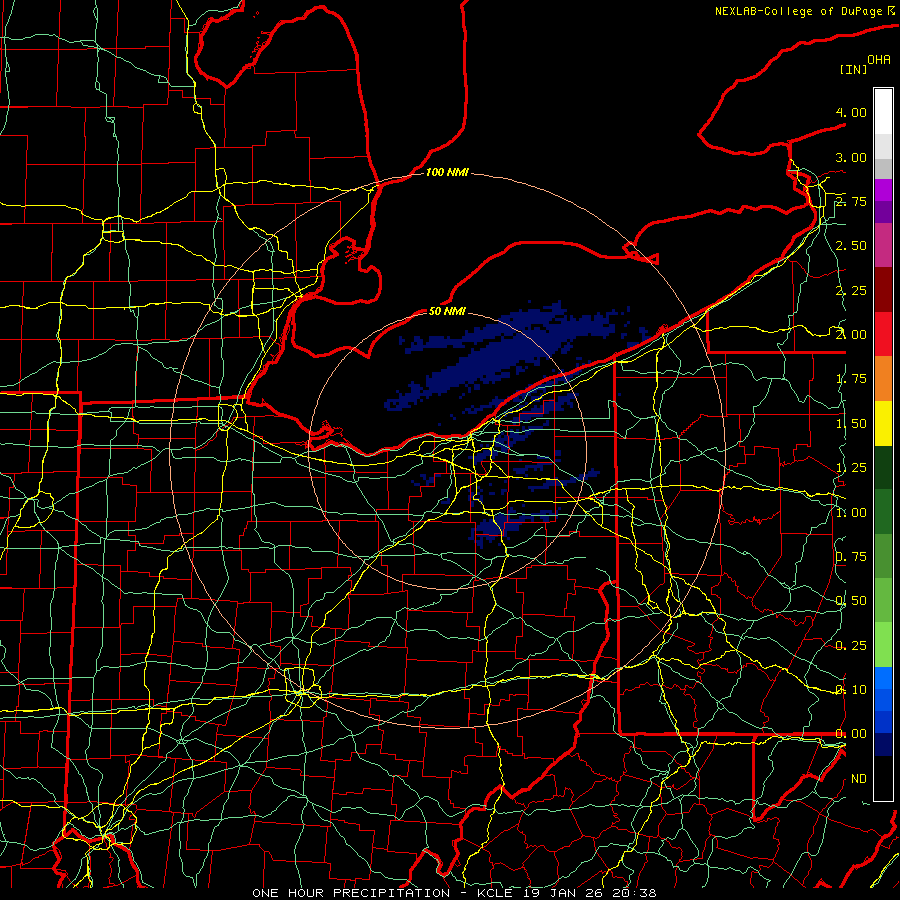Click the OHA product label above the legend
This screenshot has height=900, width=900.
pyautogui.click(x=879, y=59)
